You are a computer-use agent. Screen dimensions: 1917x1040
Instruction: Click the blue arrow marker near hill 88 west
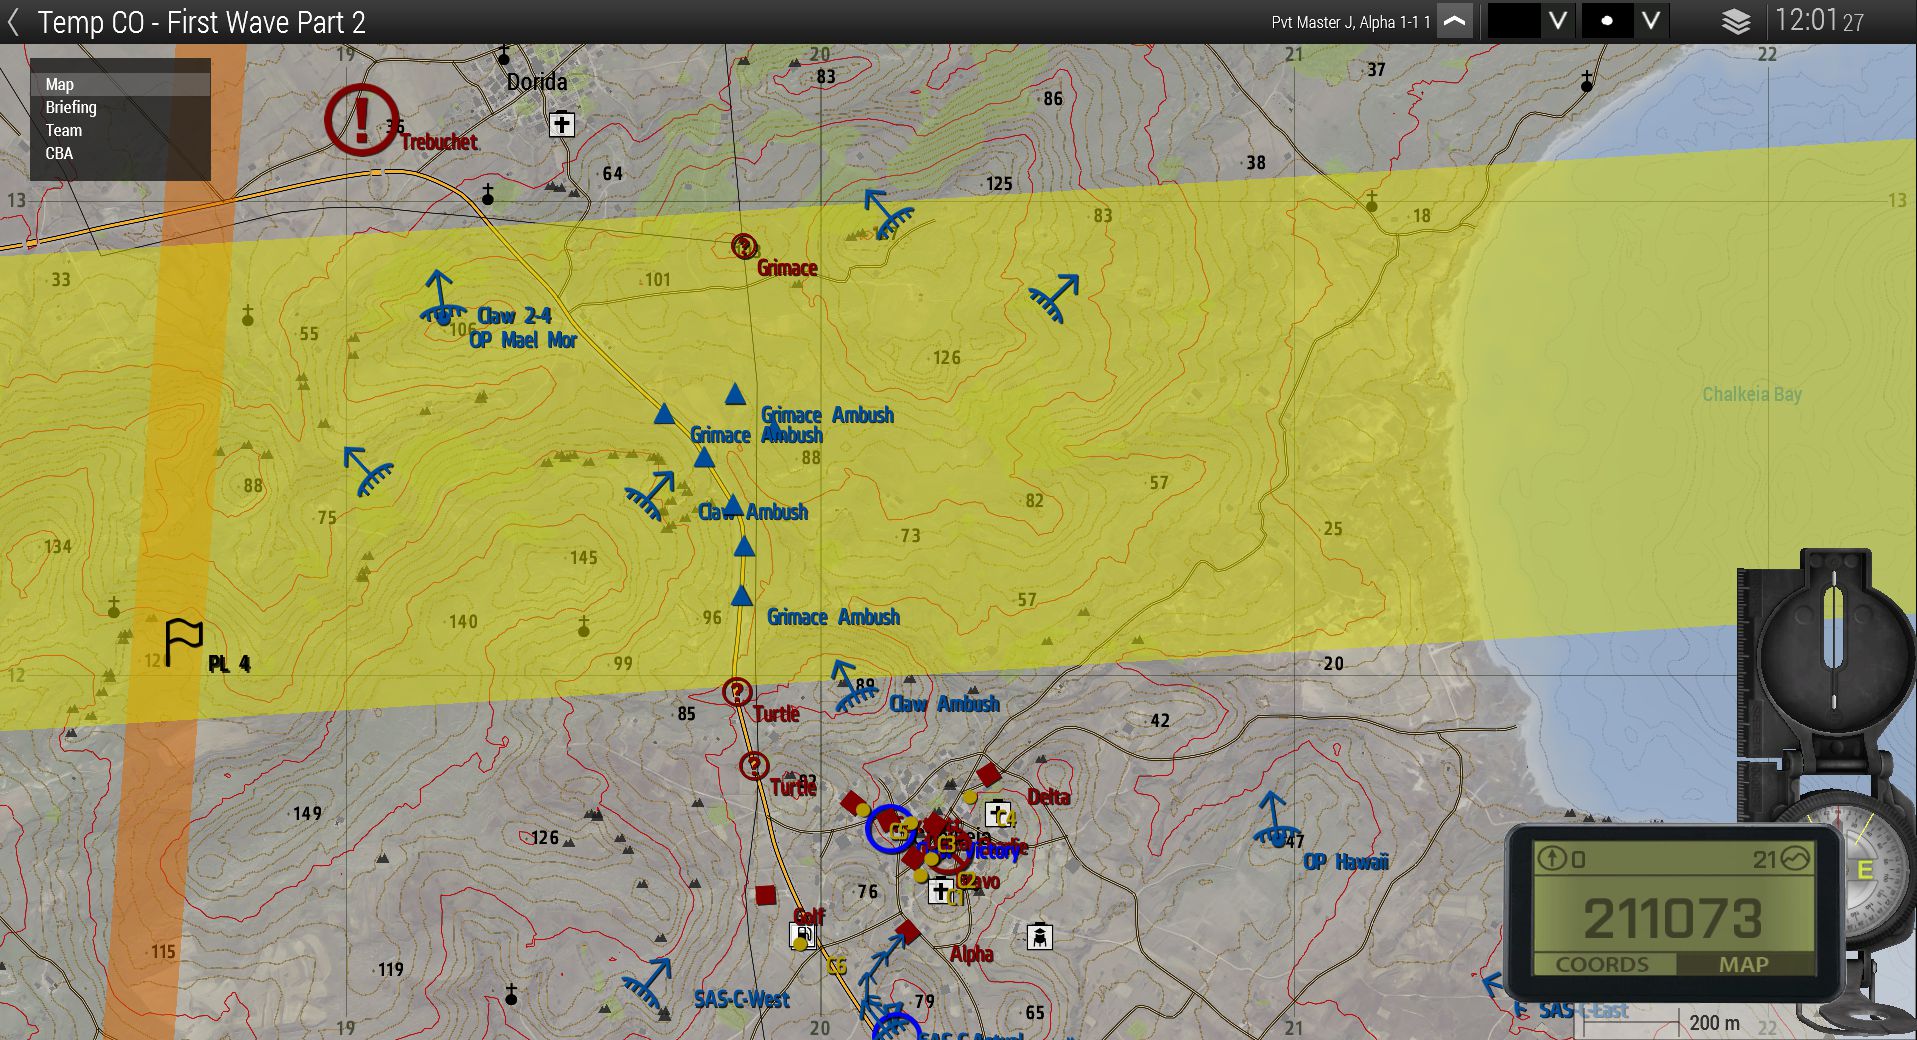point(367,471)
